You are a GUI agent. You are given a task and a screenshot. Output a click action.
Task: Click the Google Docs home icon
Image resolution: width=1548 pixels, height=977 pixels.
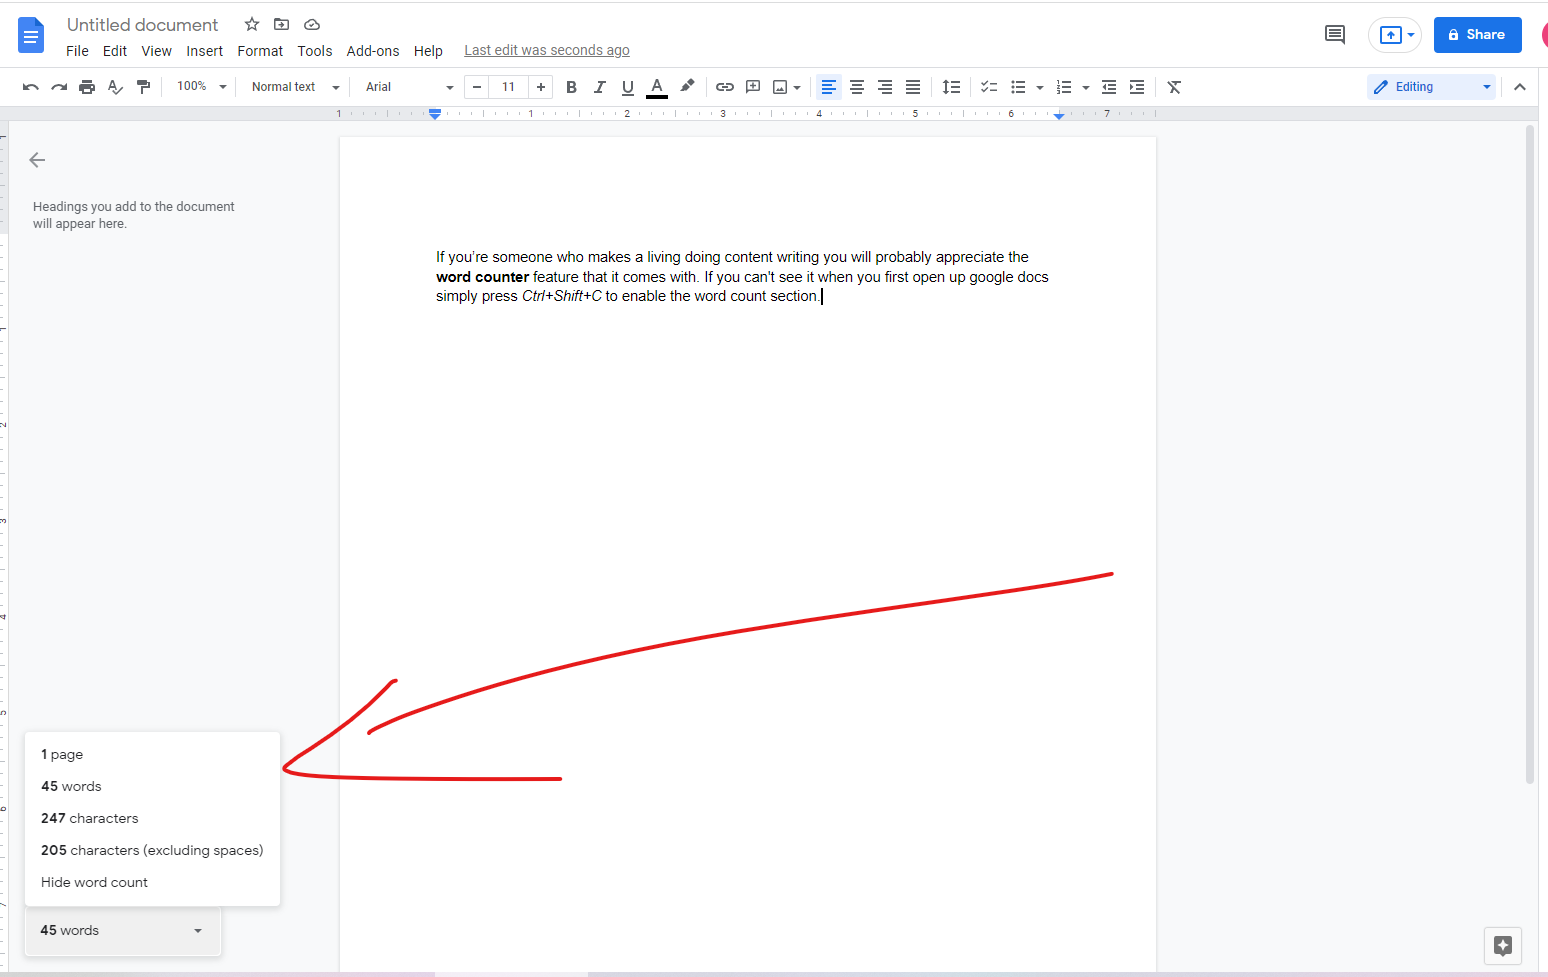(x=31, y=35)
